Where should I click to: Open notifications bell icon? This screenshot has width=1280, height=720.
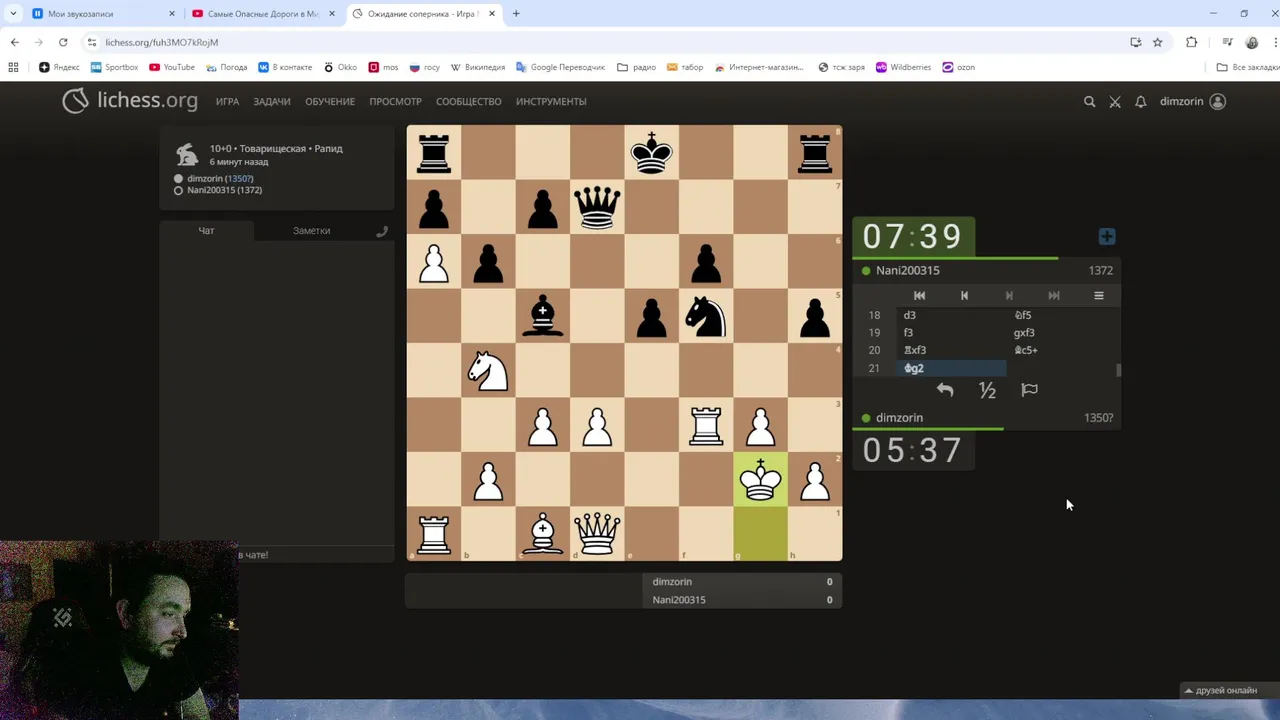(x=1140, y=101)
